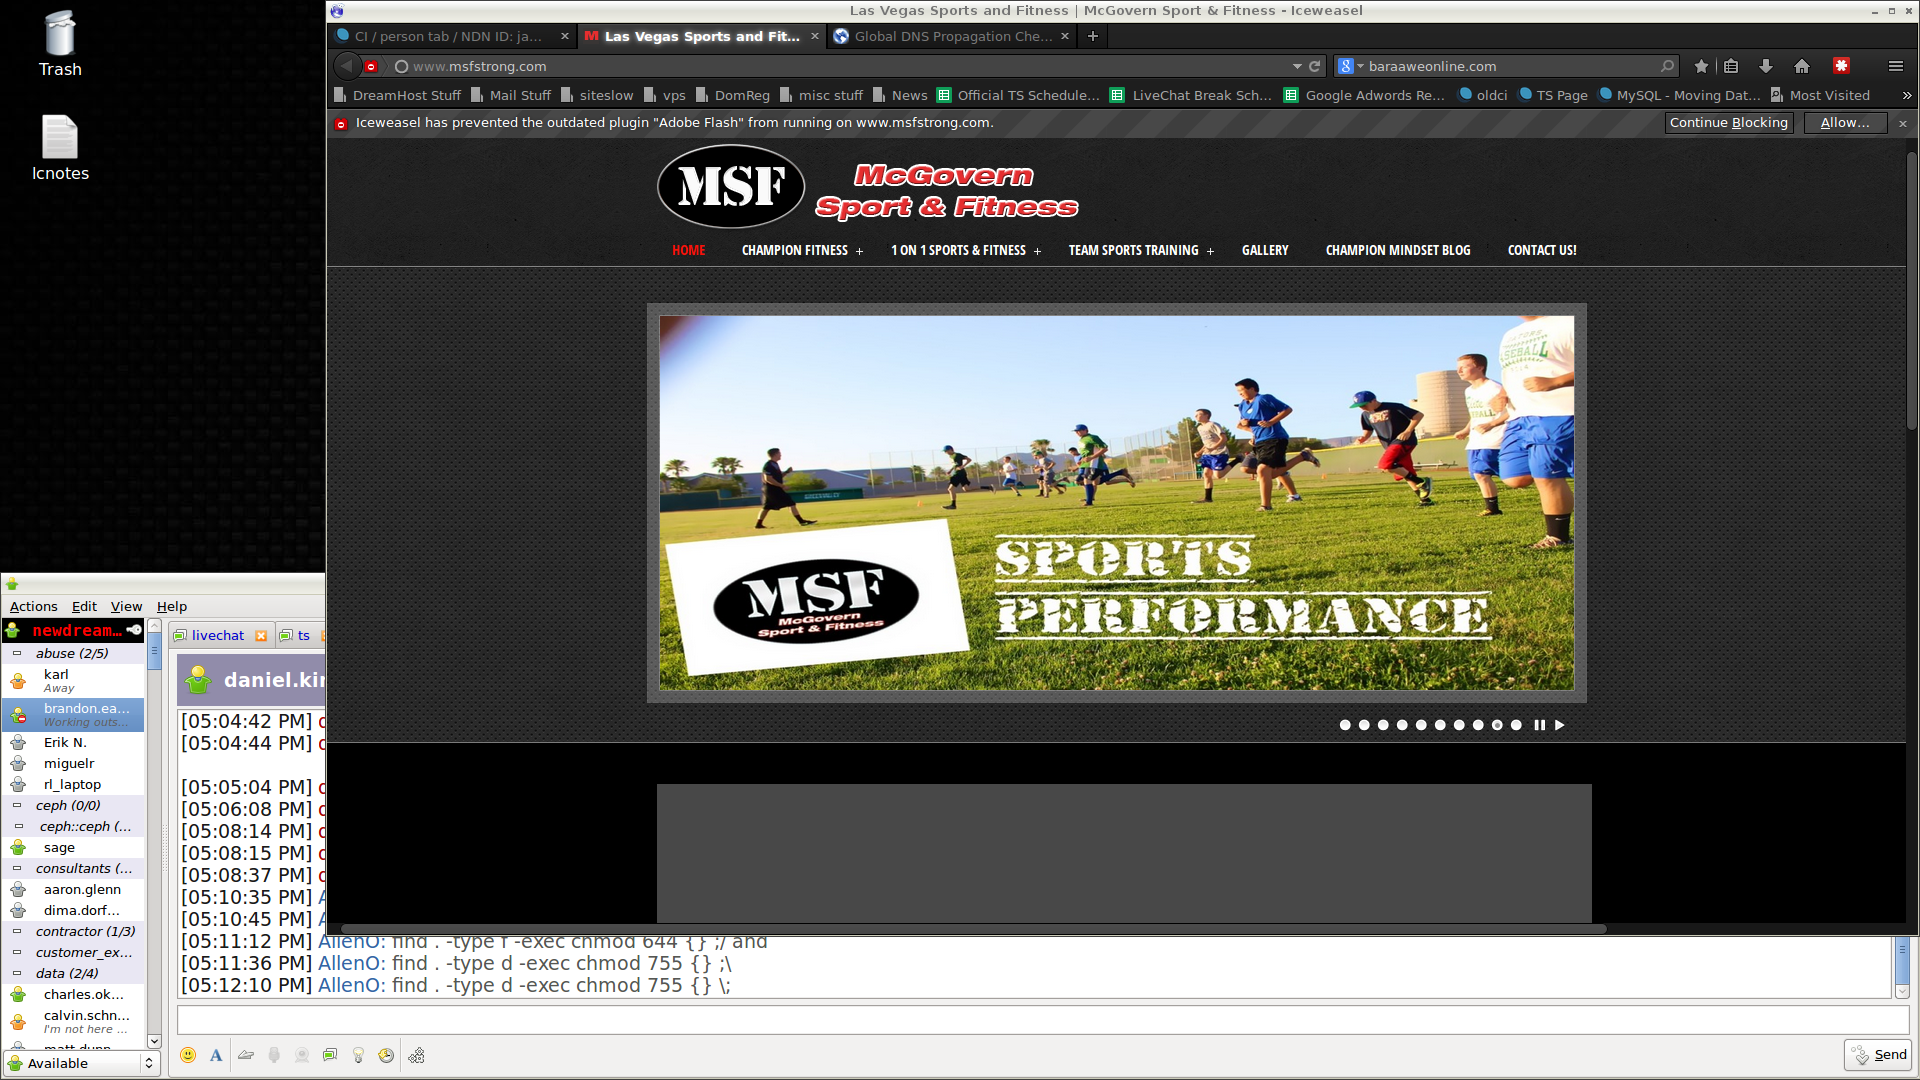Open the Help menu in chat window
Image resolution: width=1920 pixels, height=1080 pixels.
click(x=172, y=606)
